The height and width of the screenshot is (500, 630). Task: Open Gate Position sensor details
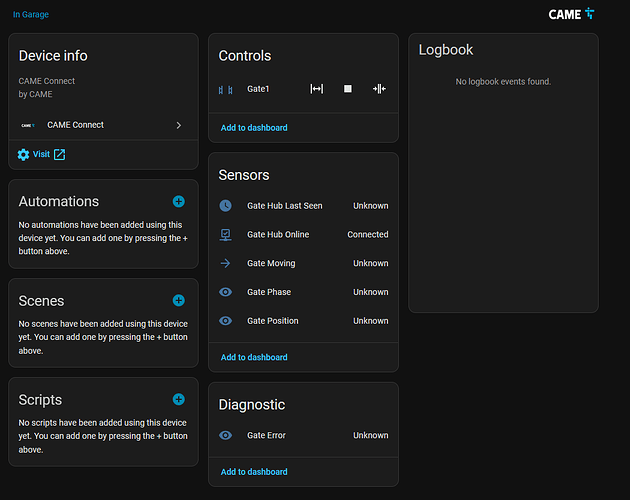click(x=273, y=321)
